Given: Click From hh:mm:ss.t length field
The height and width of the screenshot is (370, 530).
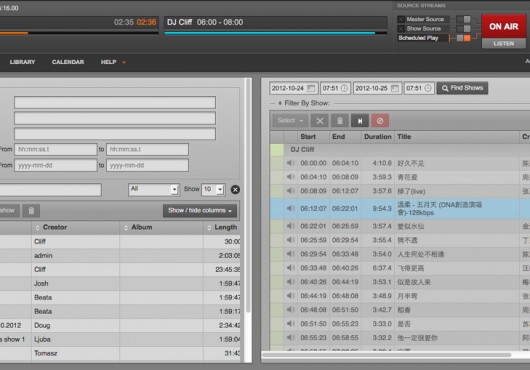Looking at the screenshot, I should point(55,149).
